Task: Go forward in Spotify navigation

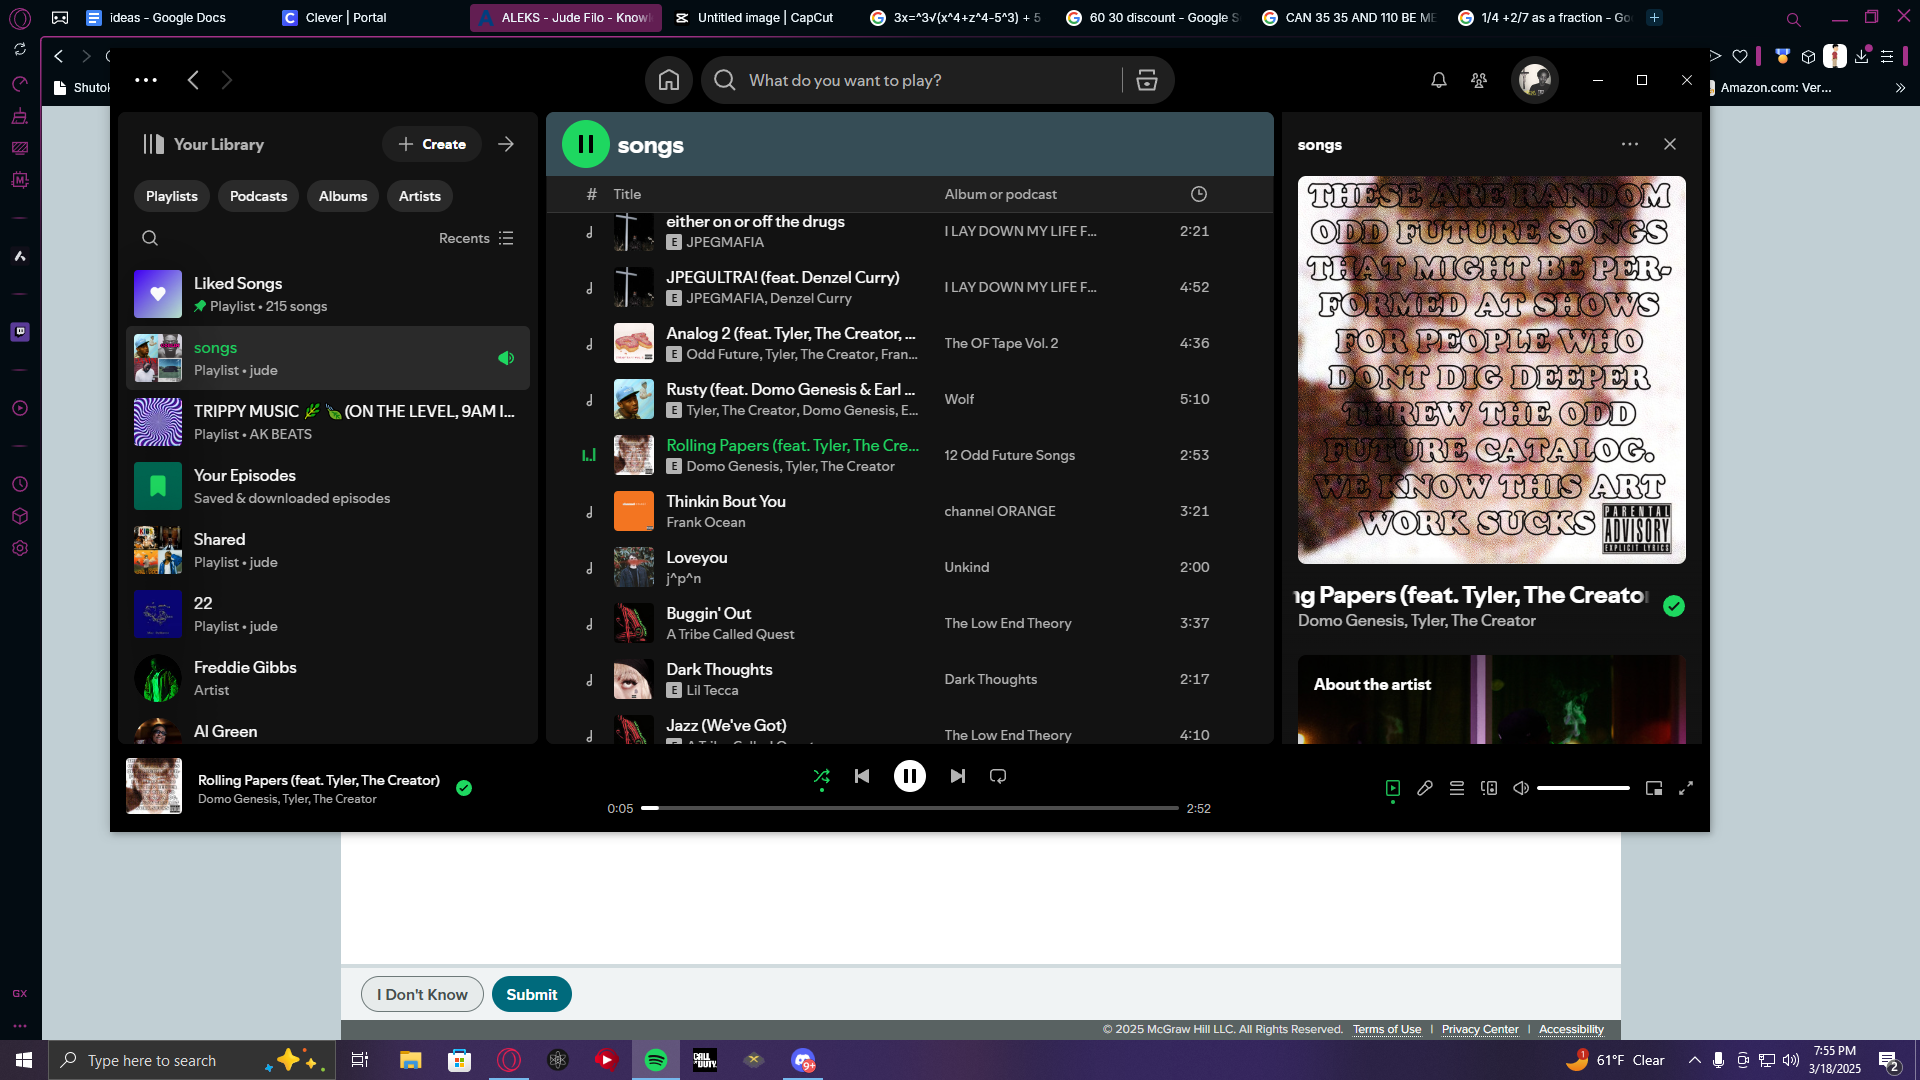Action: [x=227, y=80]
